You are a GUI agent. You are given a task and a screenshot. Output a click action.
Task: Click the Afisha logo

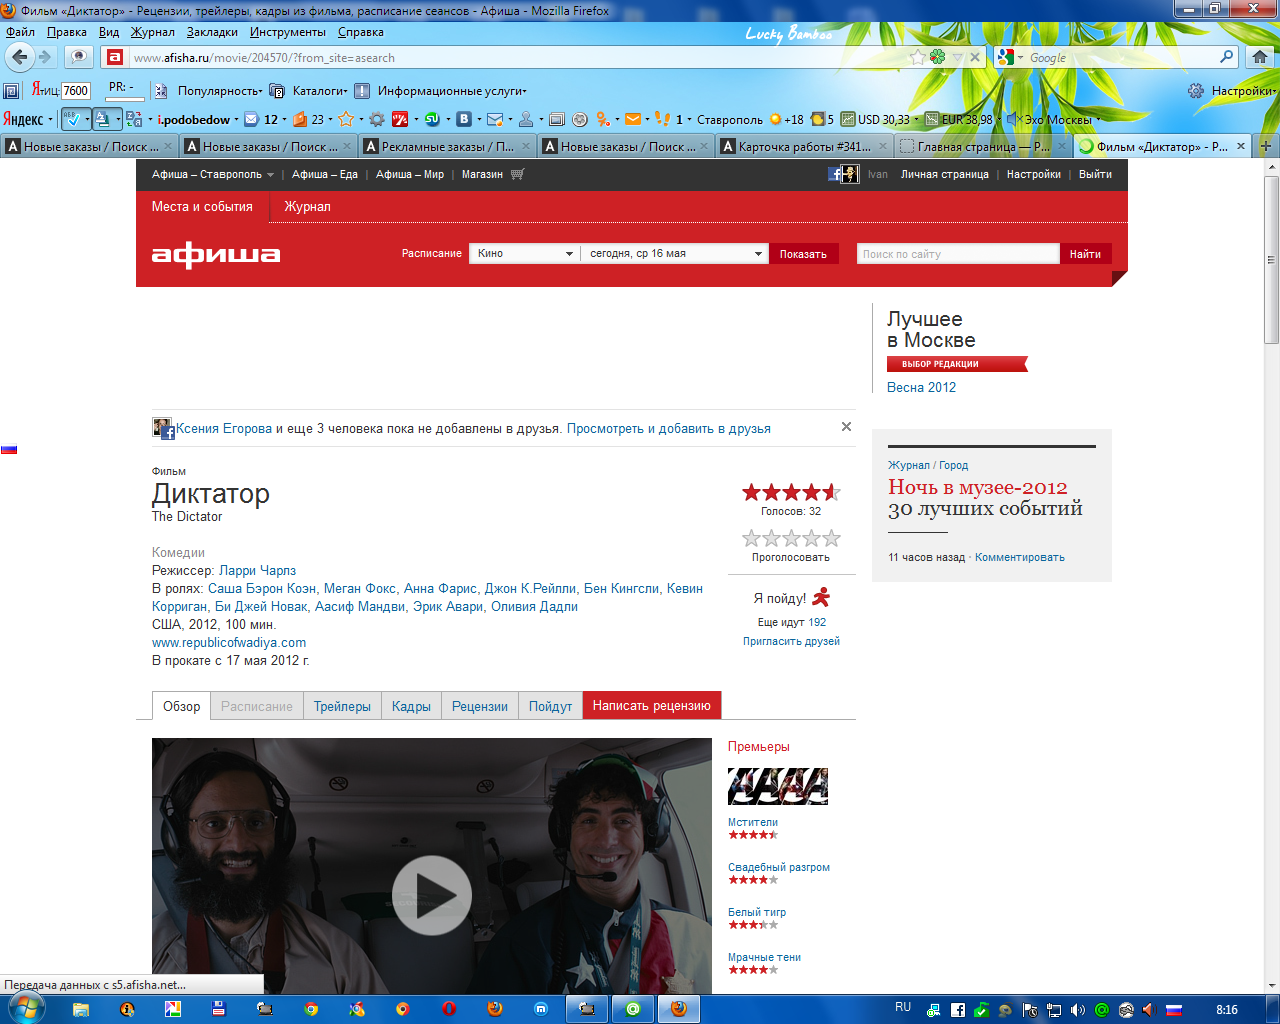point(216,255)
